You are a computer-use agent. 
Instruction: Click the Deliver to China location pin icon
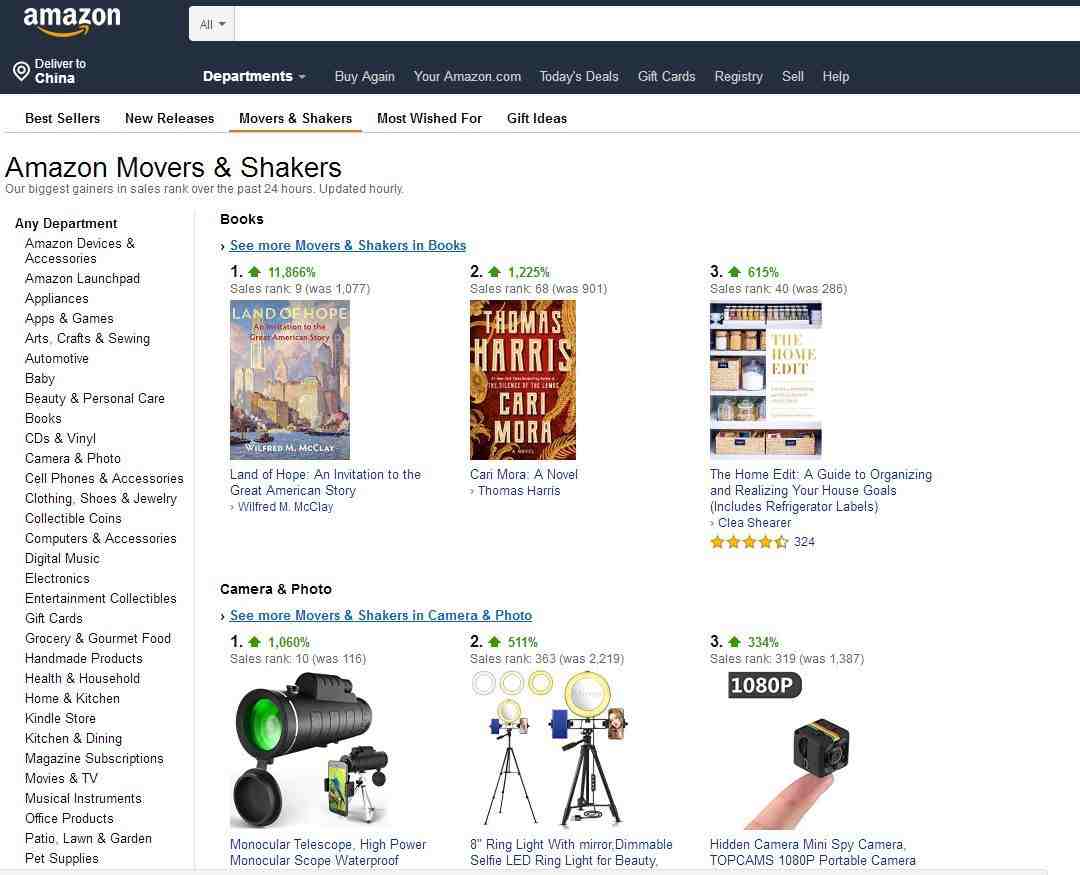point(21,70)
